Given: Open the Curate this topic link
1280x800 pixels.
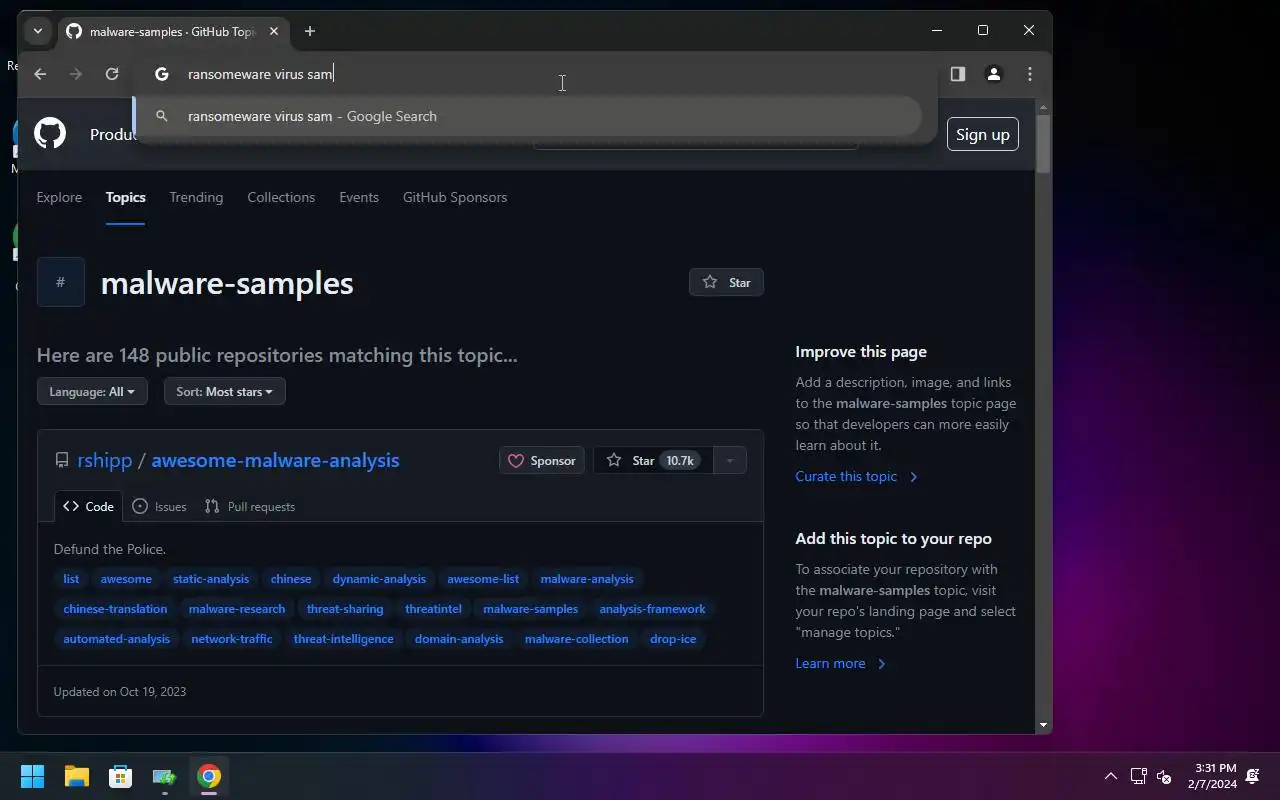Looking at the screenshot, I should pos(856,476).
